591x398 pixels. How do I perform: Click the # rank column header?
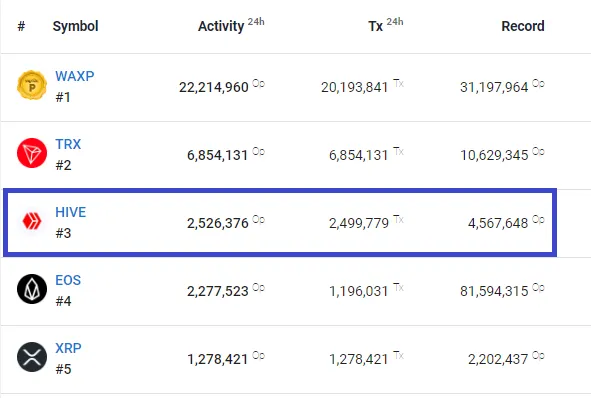[x=21, y=26]
